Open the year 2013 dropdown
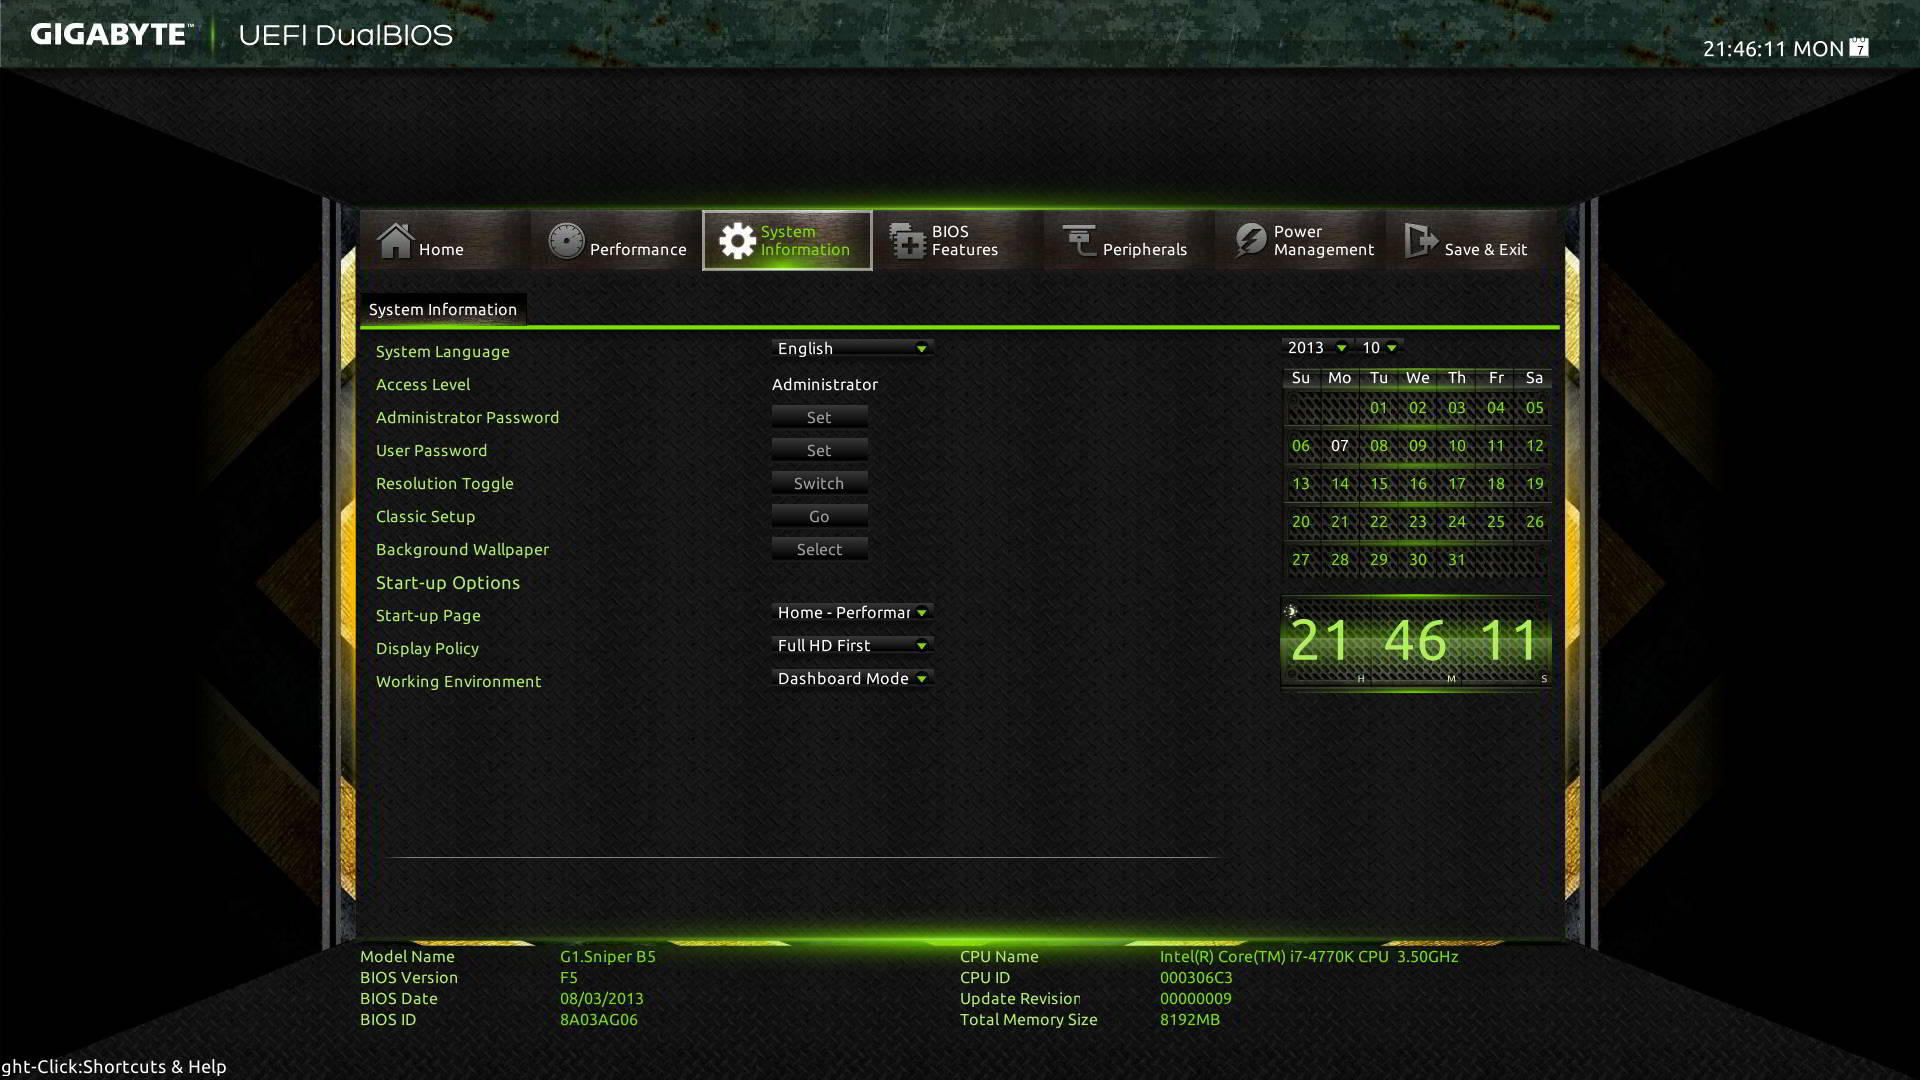 (1316, 347)
